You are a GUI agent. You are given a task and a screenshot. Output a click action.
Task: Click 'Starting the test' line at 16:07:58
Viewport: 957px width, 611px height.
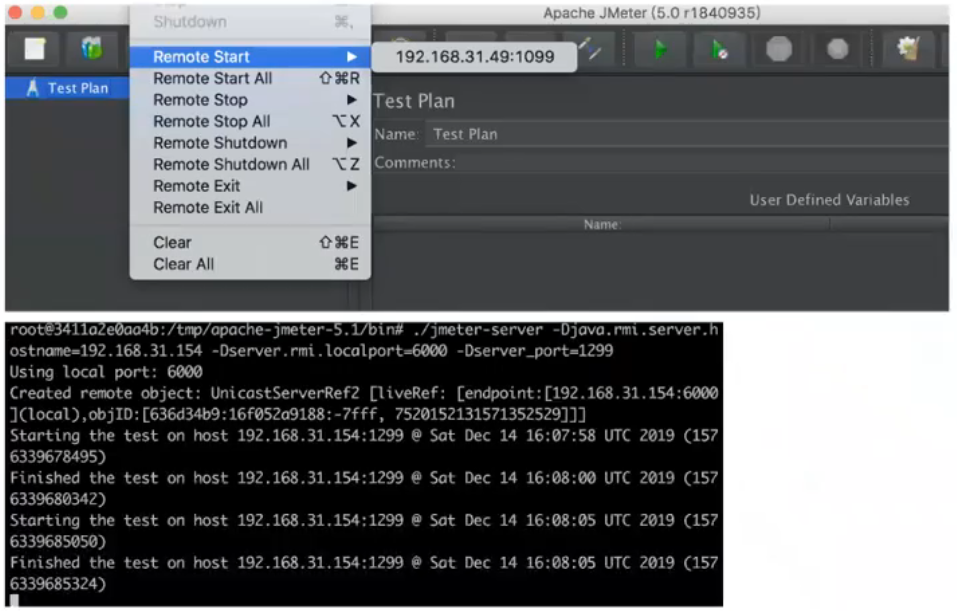coord(364,446)
